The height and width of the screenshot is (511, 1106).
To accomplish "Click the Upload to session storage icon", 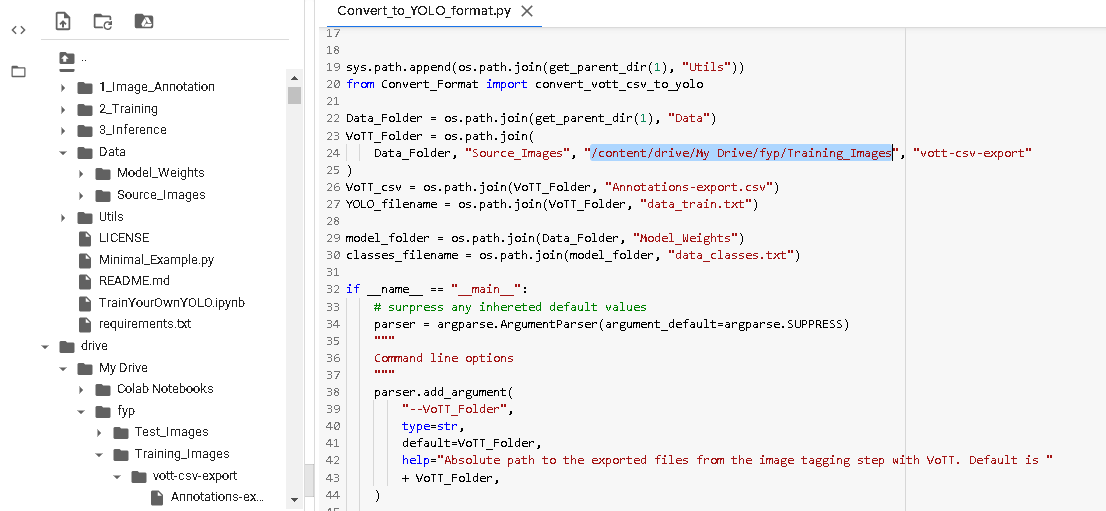I will pyautogui.click(x=63, y=21).
